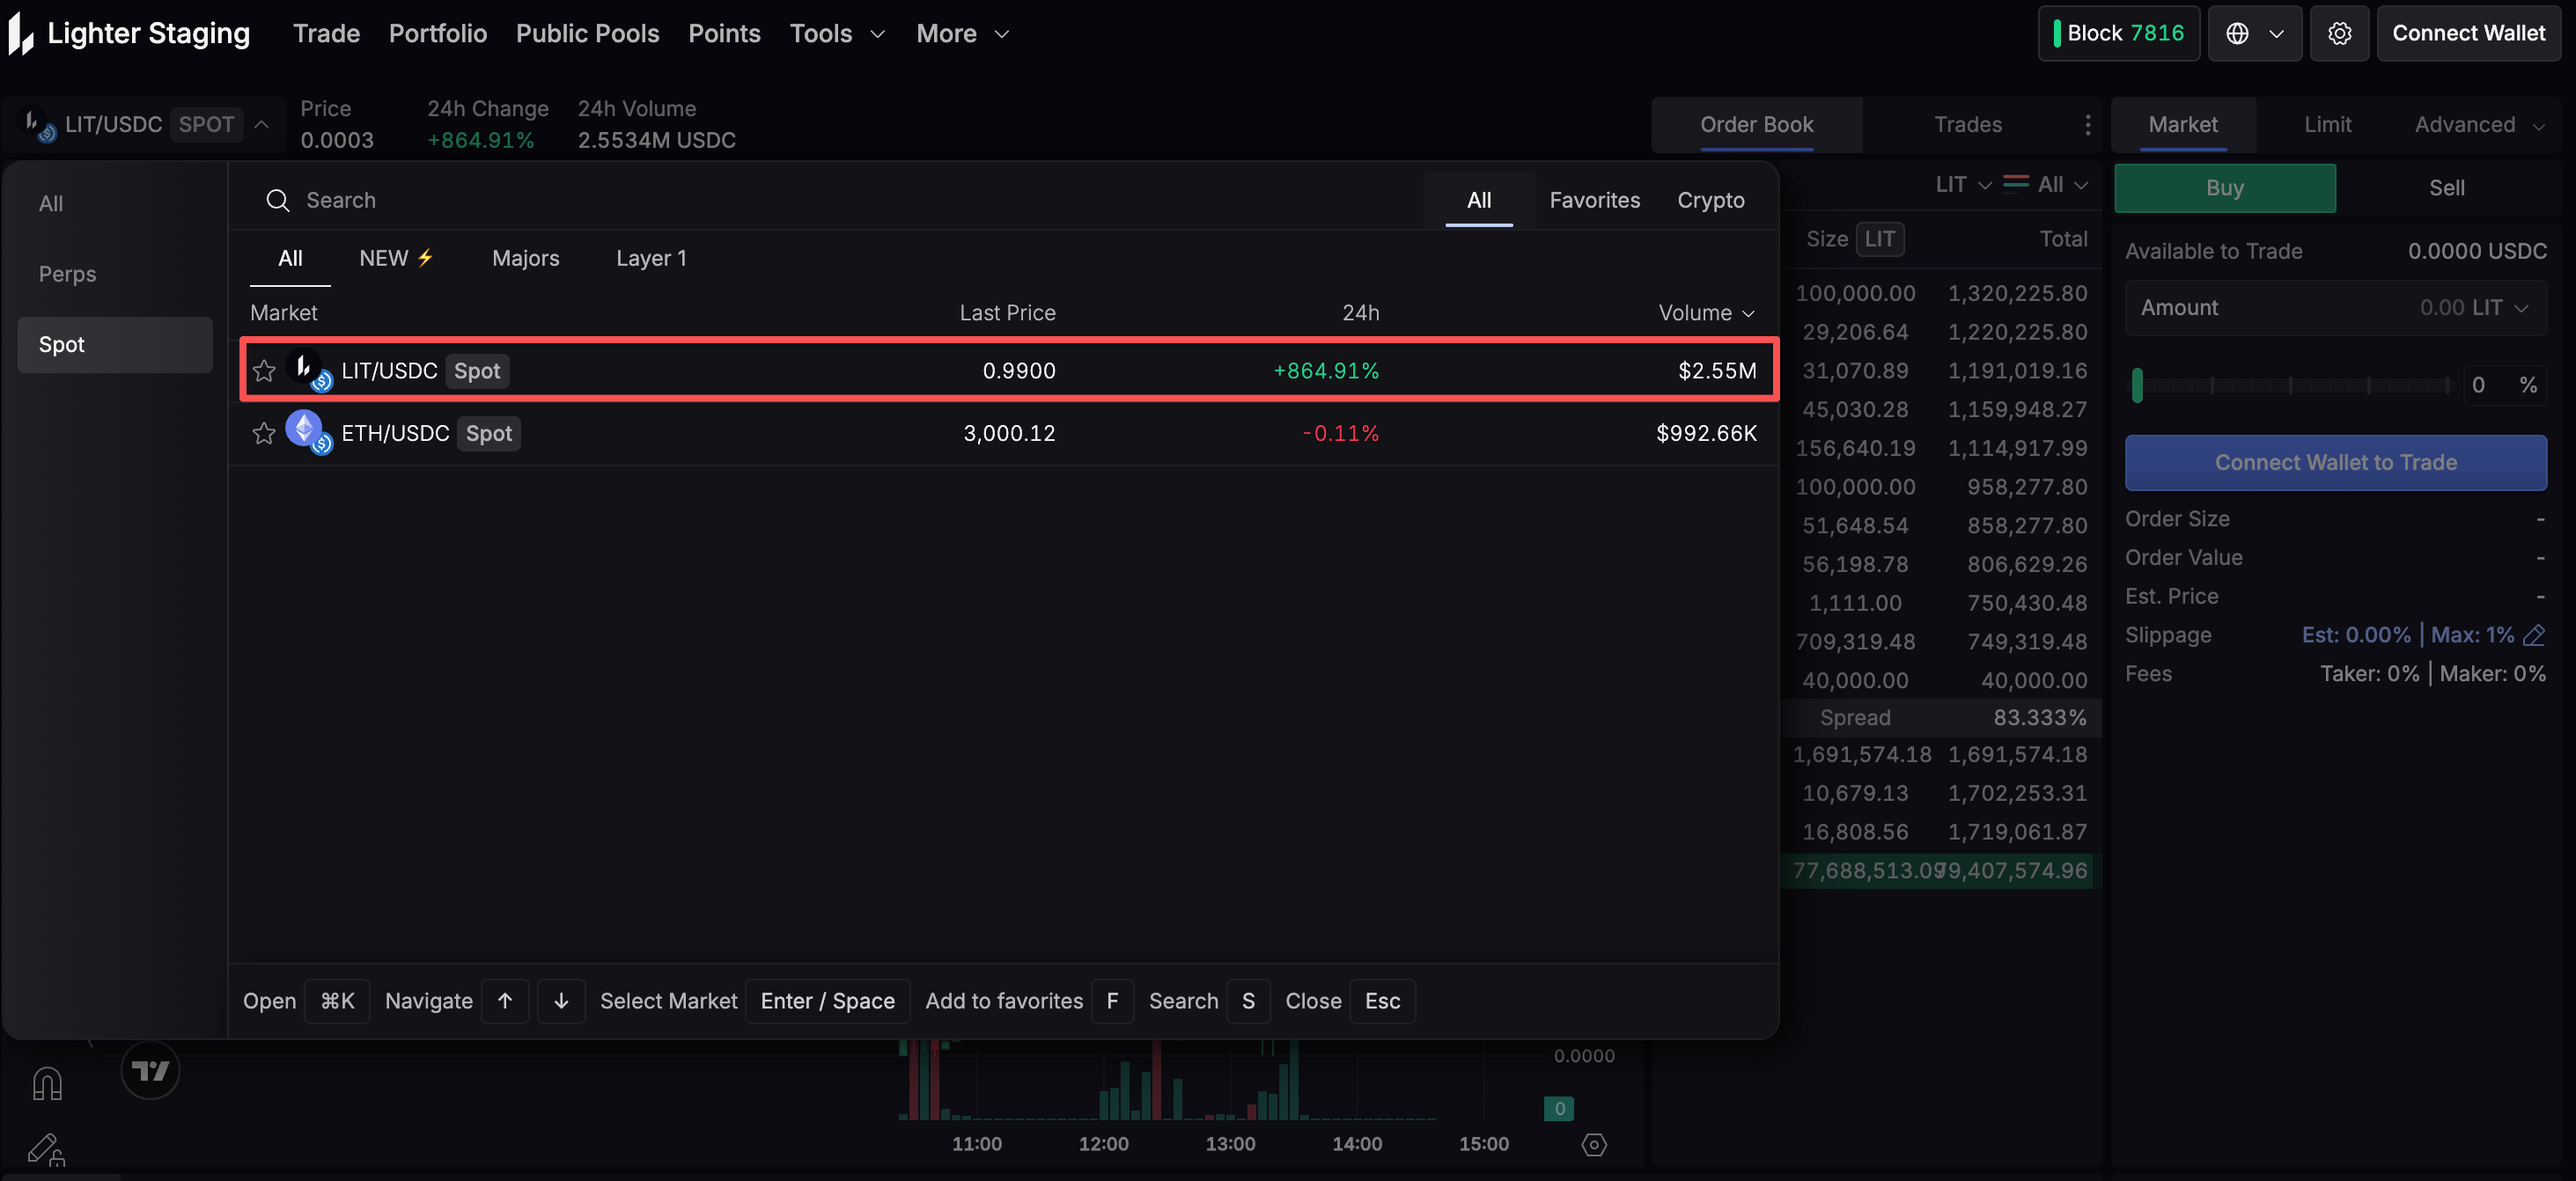The height and width of the screenshot is (1181, 2576).
Task: Click the settings gear icon in header
Action: coord(2338,34)
